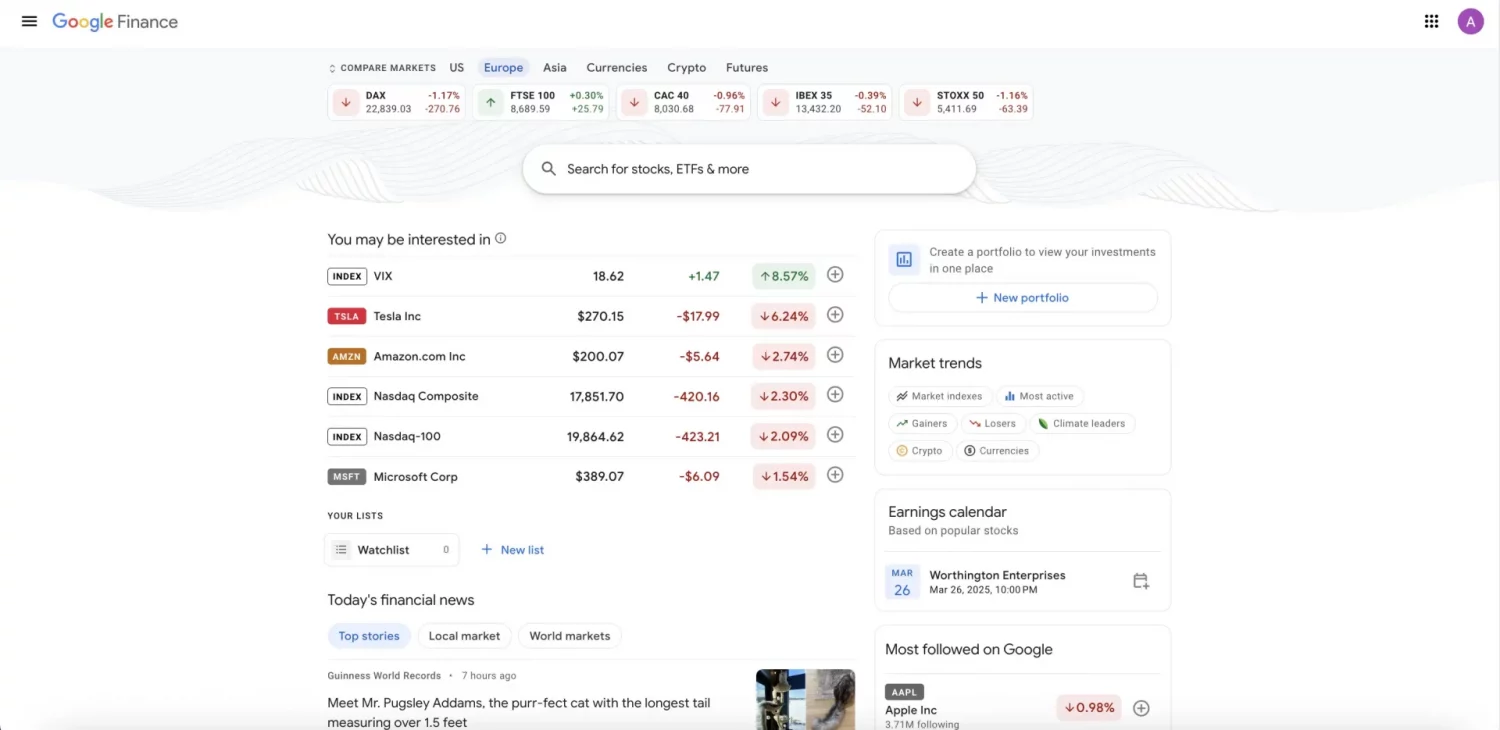Open the Losers trend chip
This screenshot has width=1500, height=730.
click(993, 423)
